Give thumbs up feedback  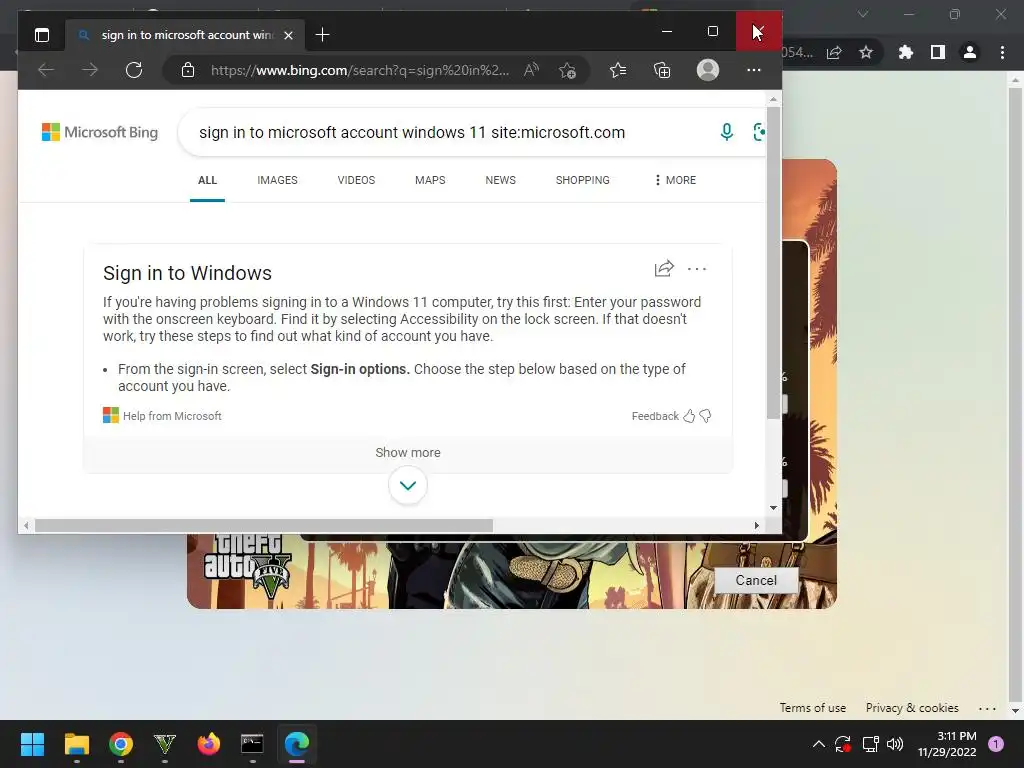[x=689, y=416]
